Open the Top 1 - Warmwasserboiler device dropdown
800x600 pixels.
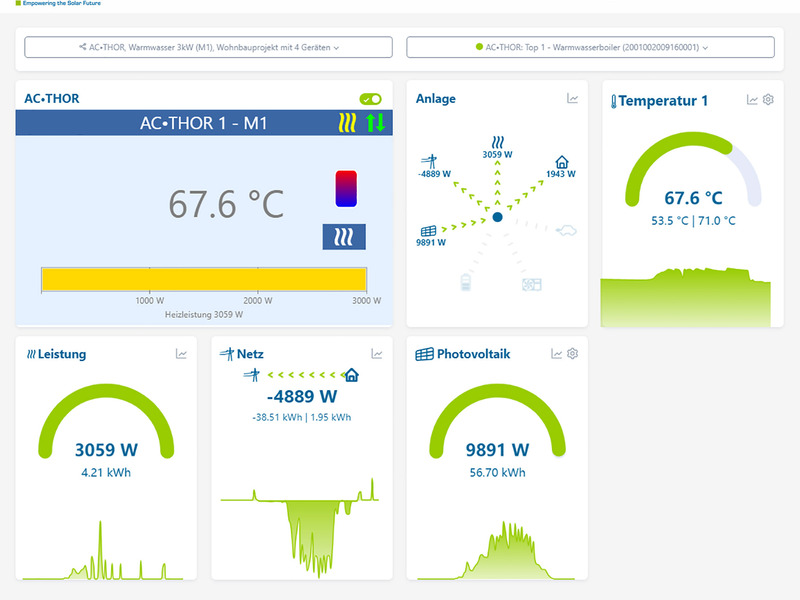[590, 47]
